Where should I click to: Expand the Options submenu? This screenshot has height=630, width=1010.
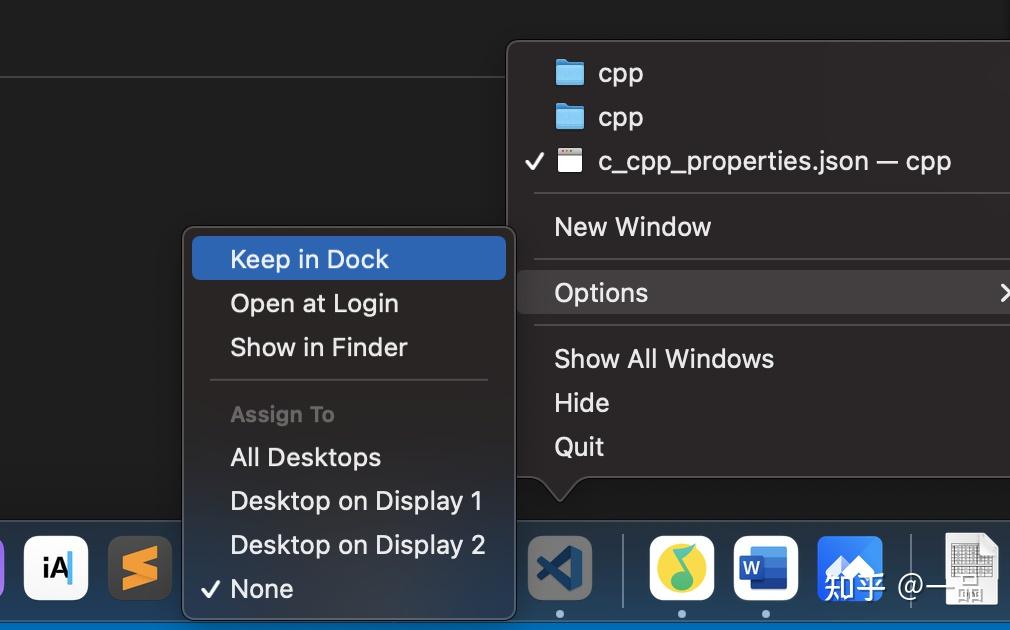click(x=601, y=292)
